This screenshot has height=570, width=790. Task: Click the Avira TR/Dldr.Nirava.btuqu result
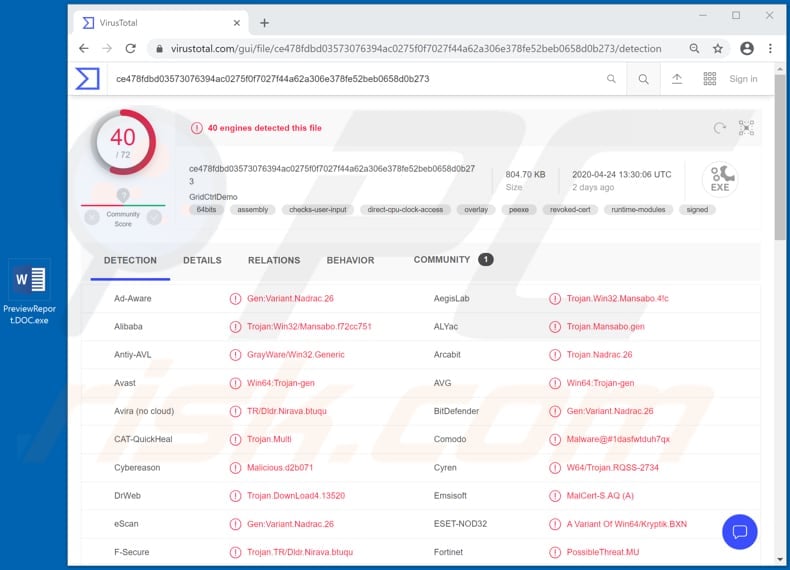click(x=287, y=411)
